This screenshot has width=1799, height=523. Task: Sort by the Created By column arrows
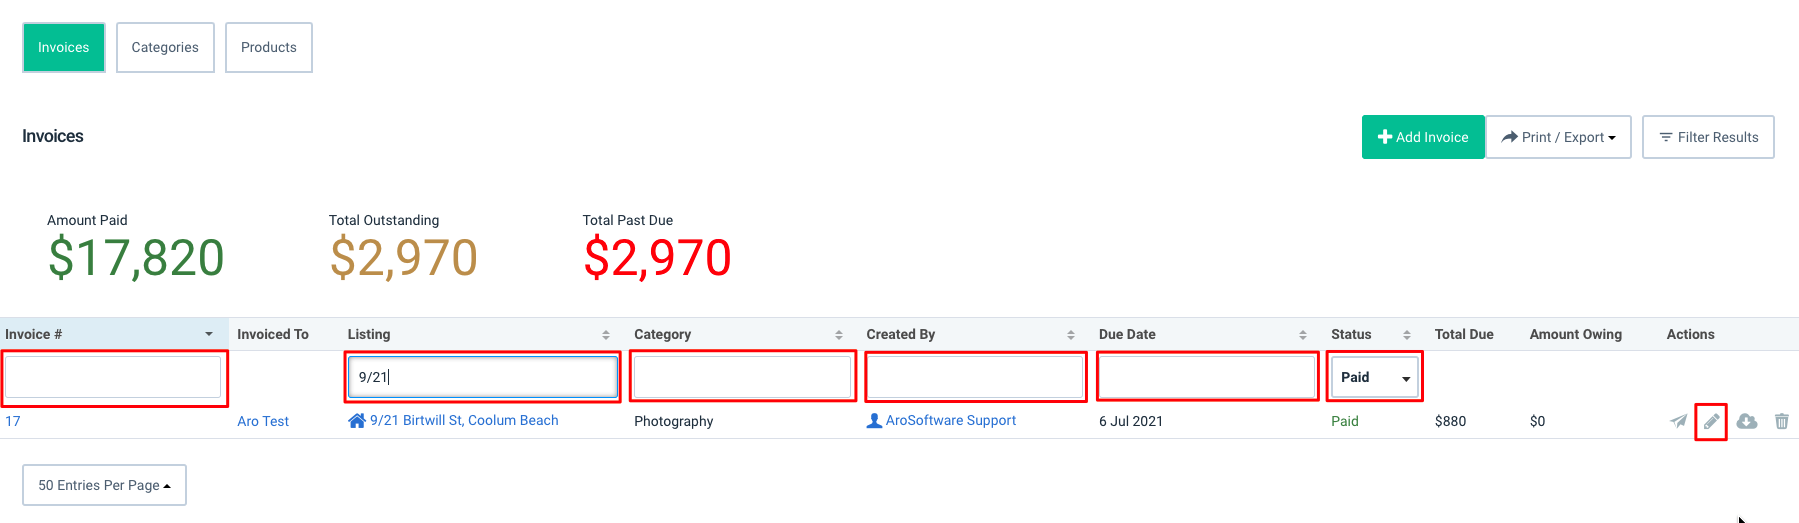point(1071,335)
